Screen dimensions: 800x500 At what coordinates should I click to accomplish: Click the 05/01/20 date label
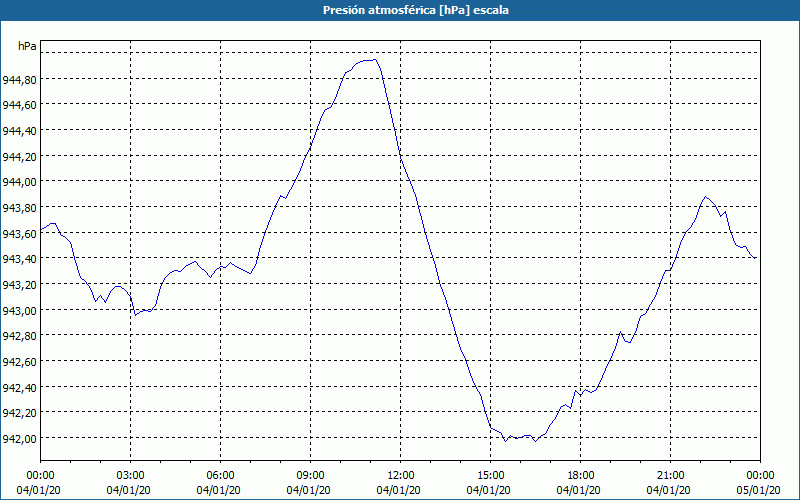(758, 490)
